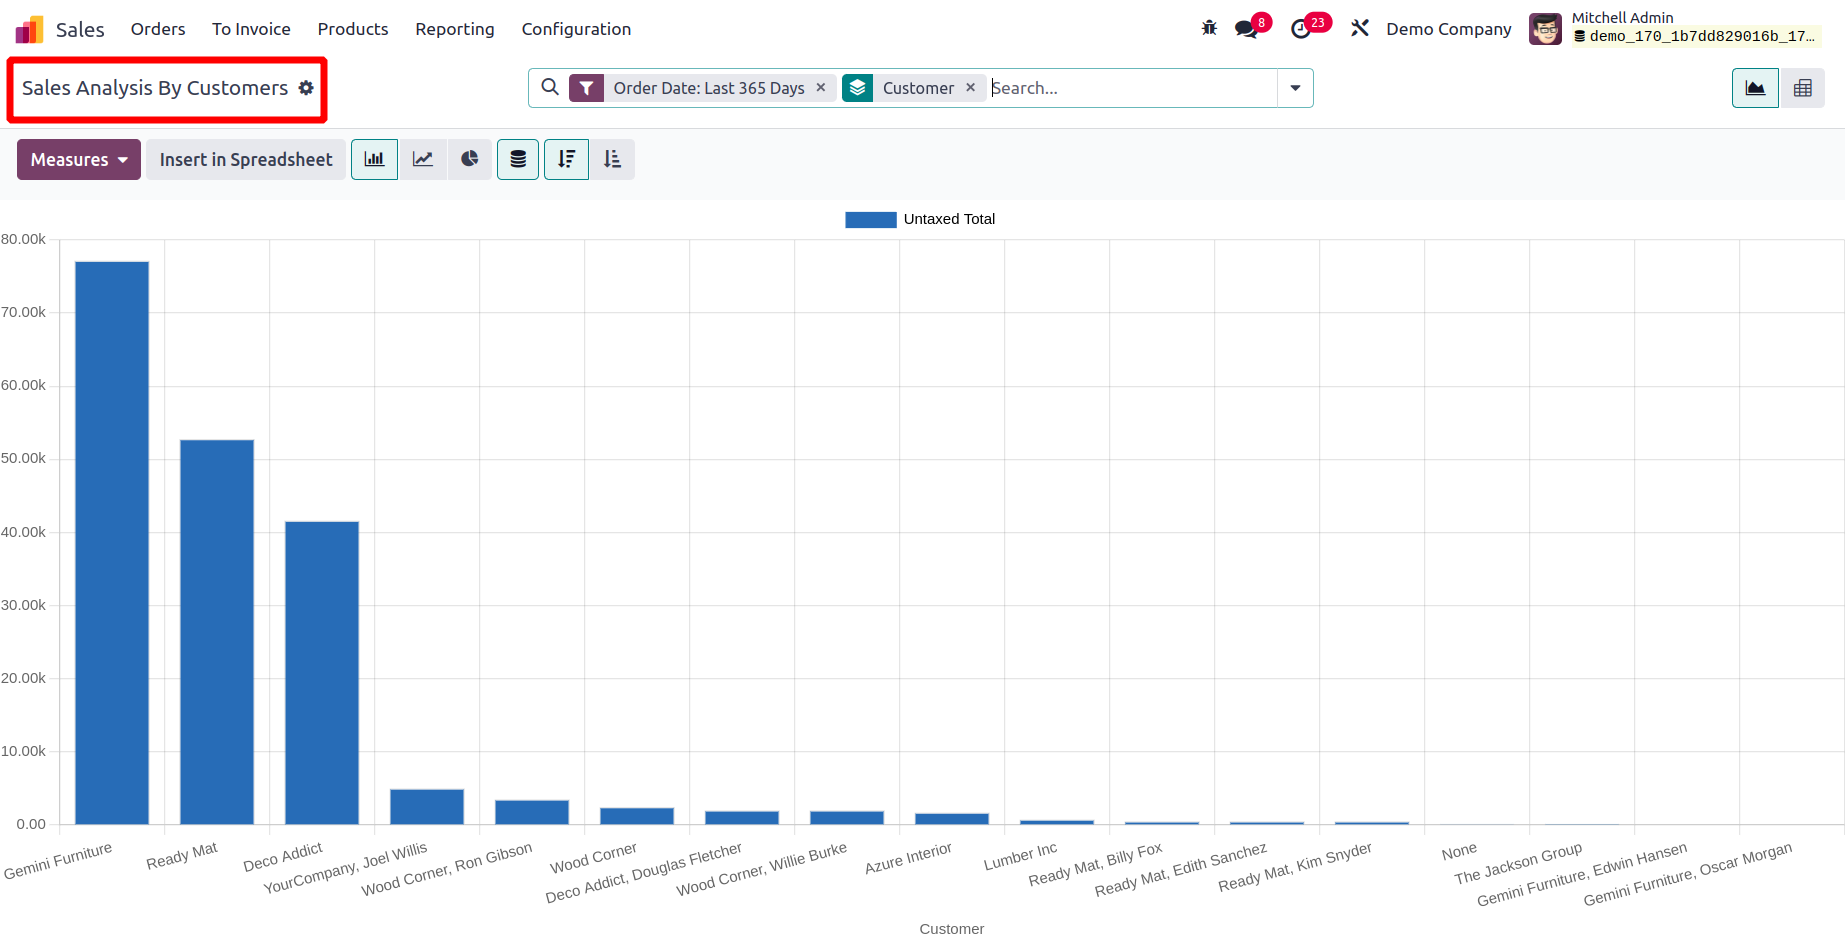The width and height of the screenshot is (1845, 944).
Task: Click the Deco Addict bar
Action: click(x=322, y=672)
